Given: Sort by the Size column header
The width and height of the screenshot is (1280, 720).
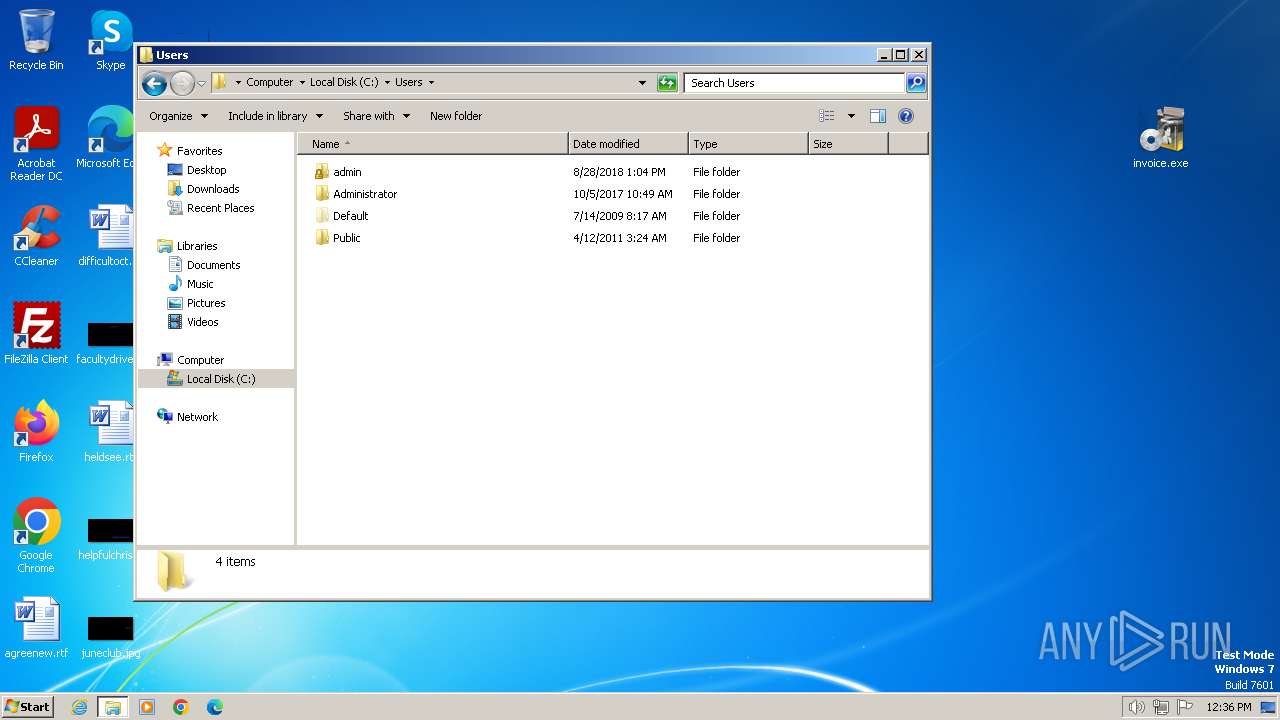Looking at the screenshot, I should click(848, 144).
